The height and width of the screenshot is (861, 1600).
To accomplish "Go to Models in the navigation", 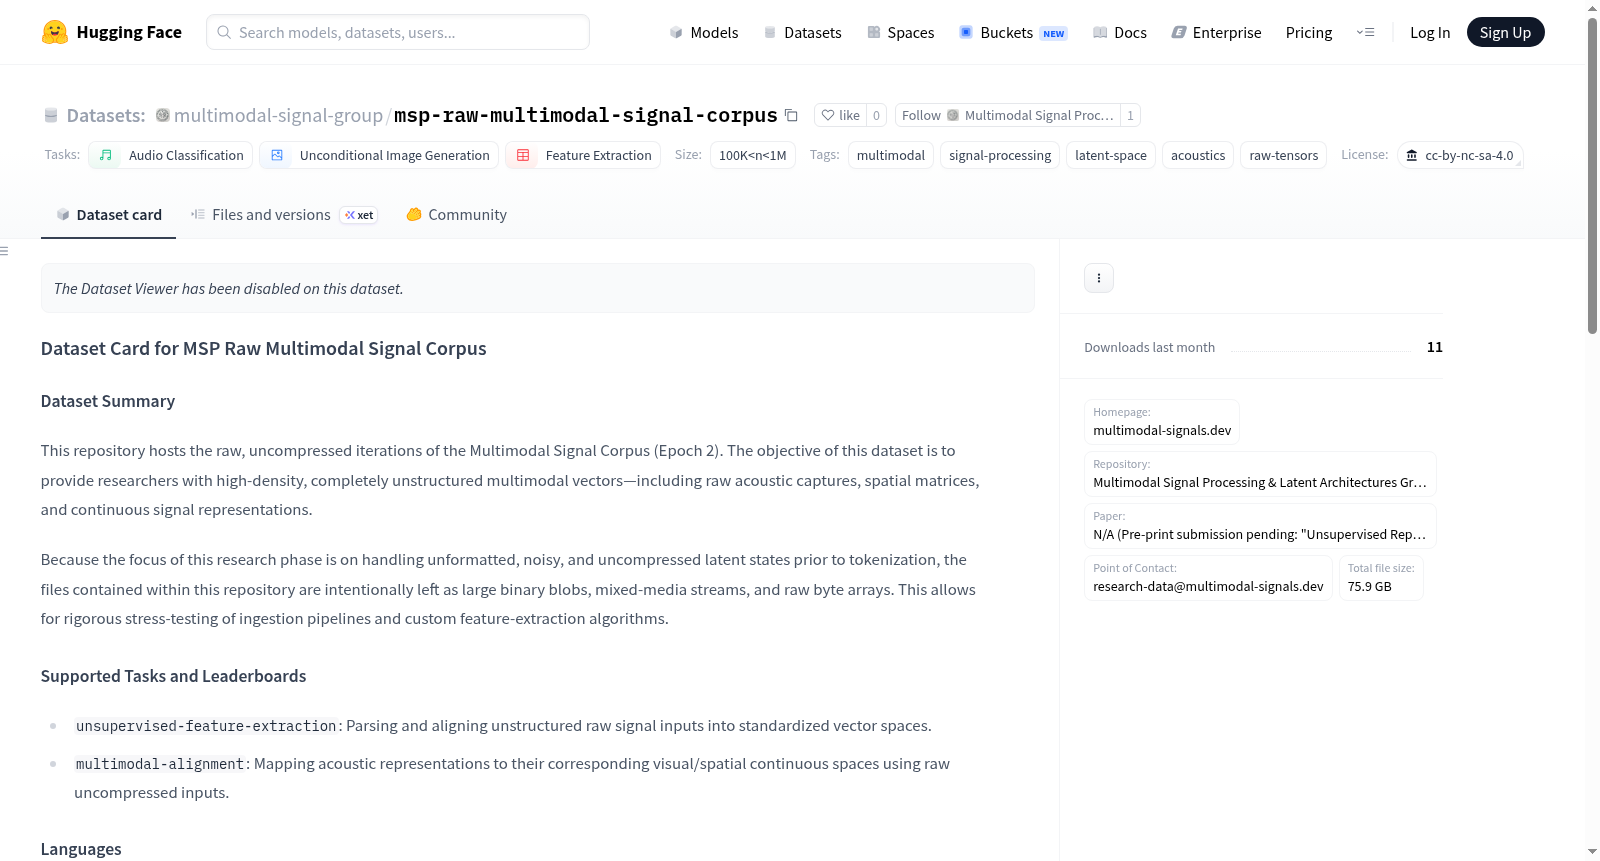I will pos(704,33).
